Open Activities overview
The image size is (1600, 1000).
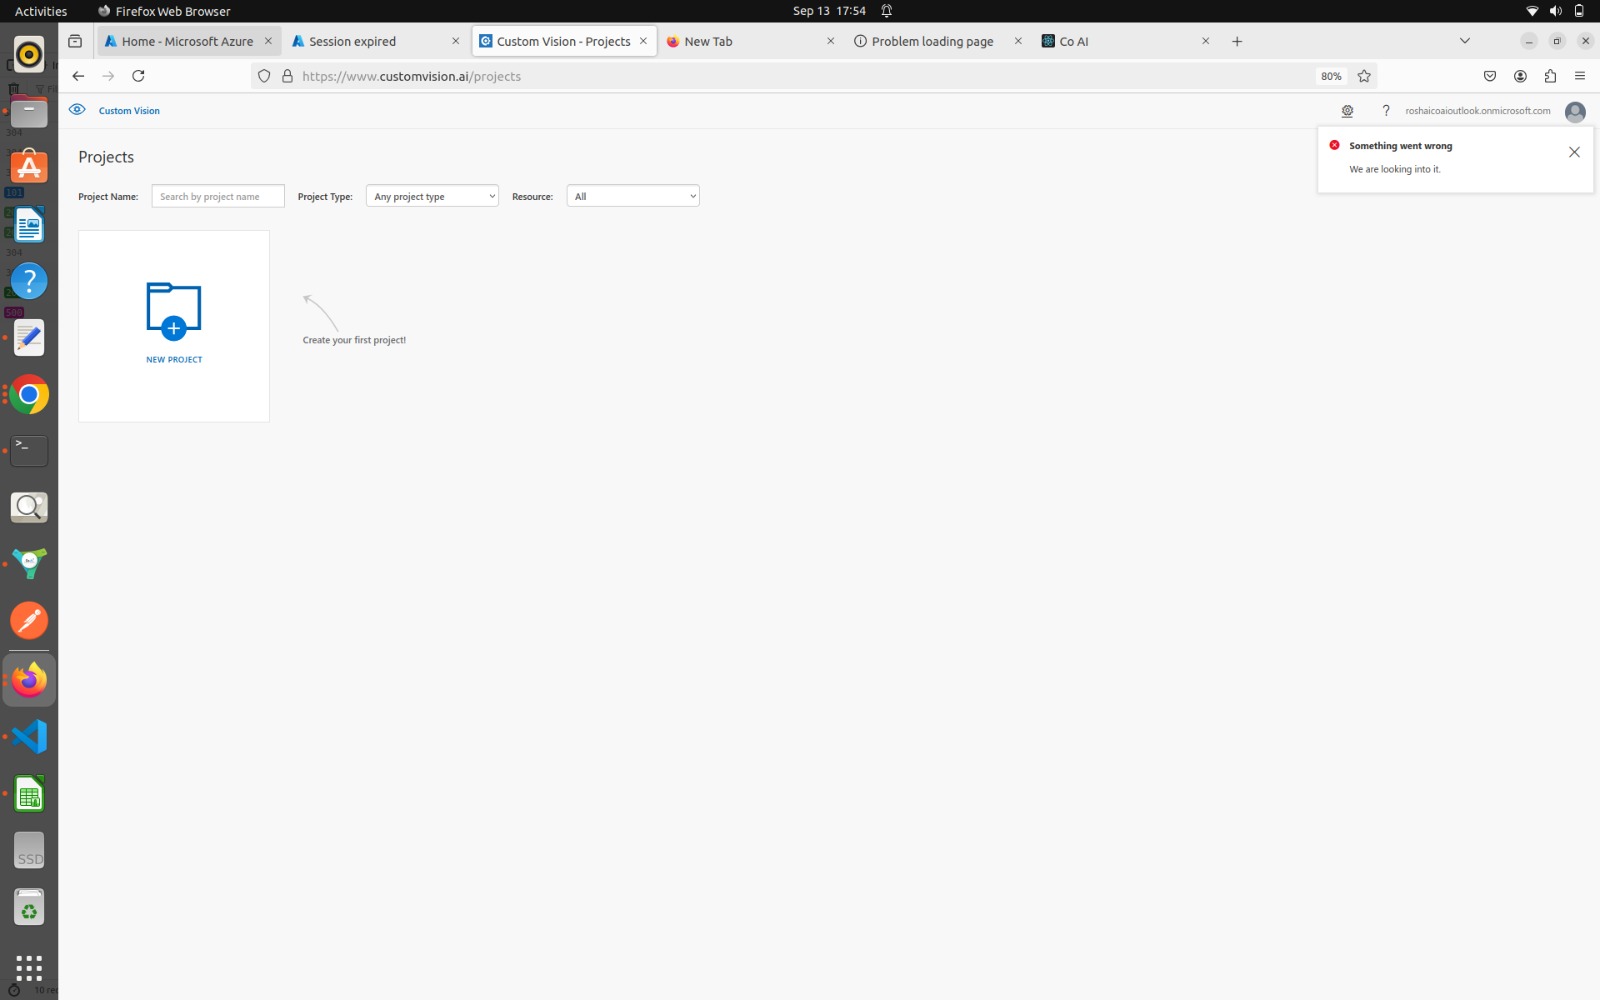click(41, 11)
